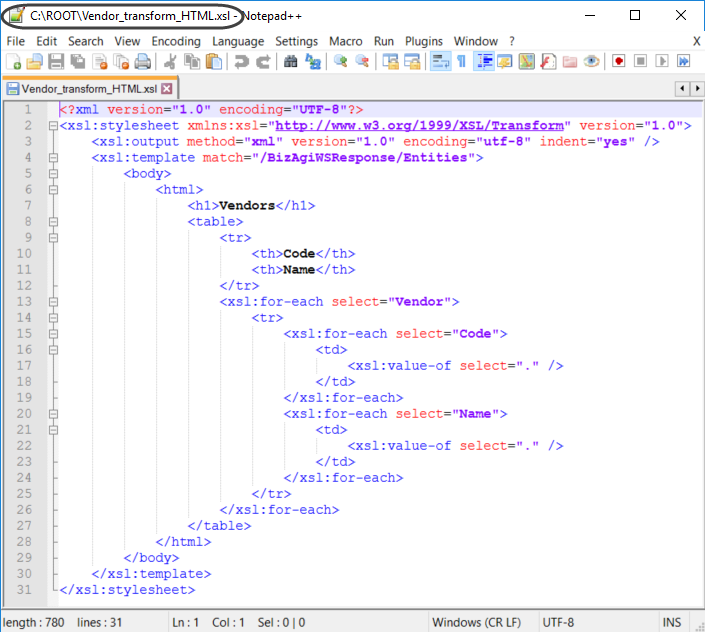Collapse header tr fold on line 9
This screenshot has height=632, width=705.
(53, 238)
